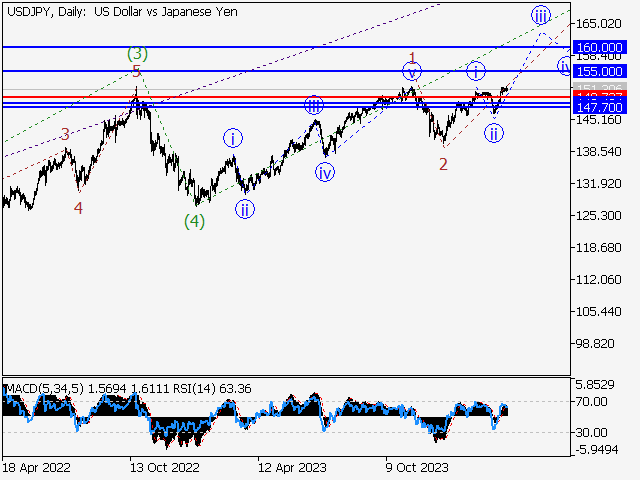Click the 155.000 price level tag
Image resolution: width=640 pixels, height=480 pixels.
tap(600, 71)
